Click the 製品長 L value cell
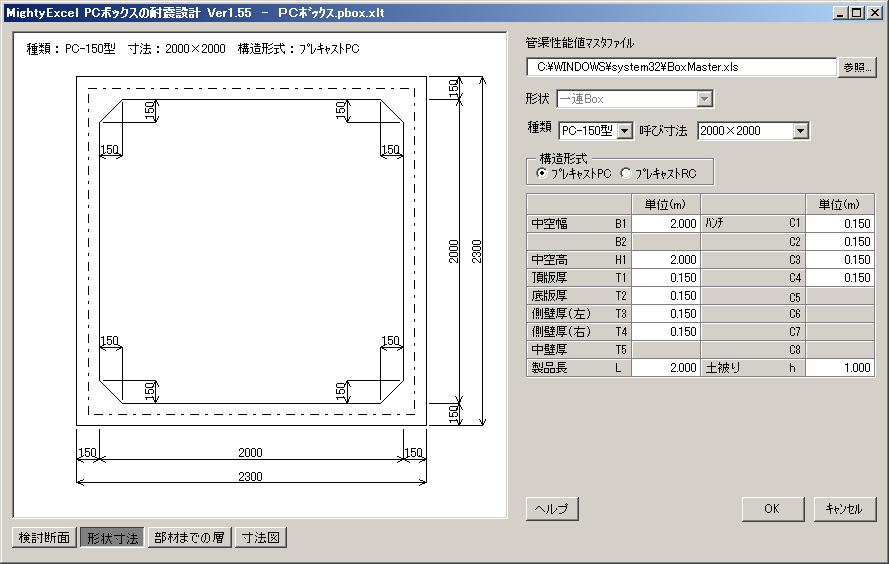The height and width of the screenshot is (564, 889). click(x=666, y=368)
